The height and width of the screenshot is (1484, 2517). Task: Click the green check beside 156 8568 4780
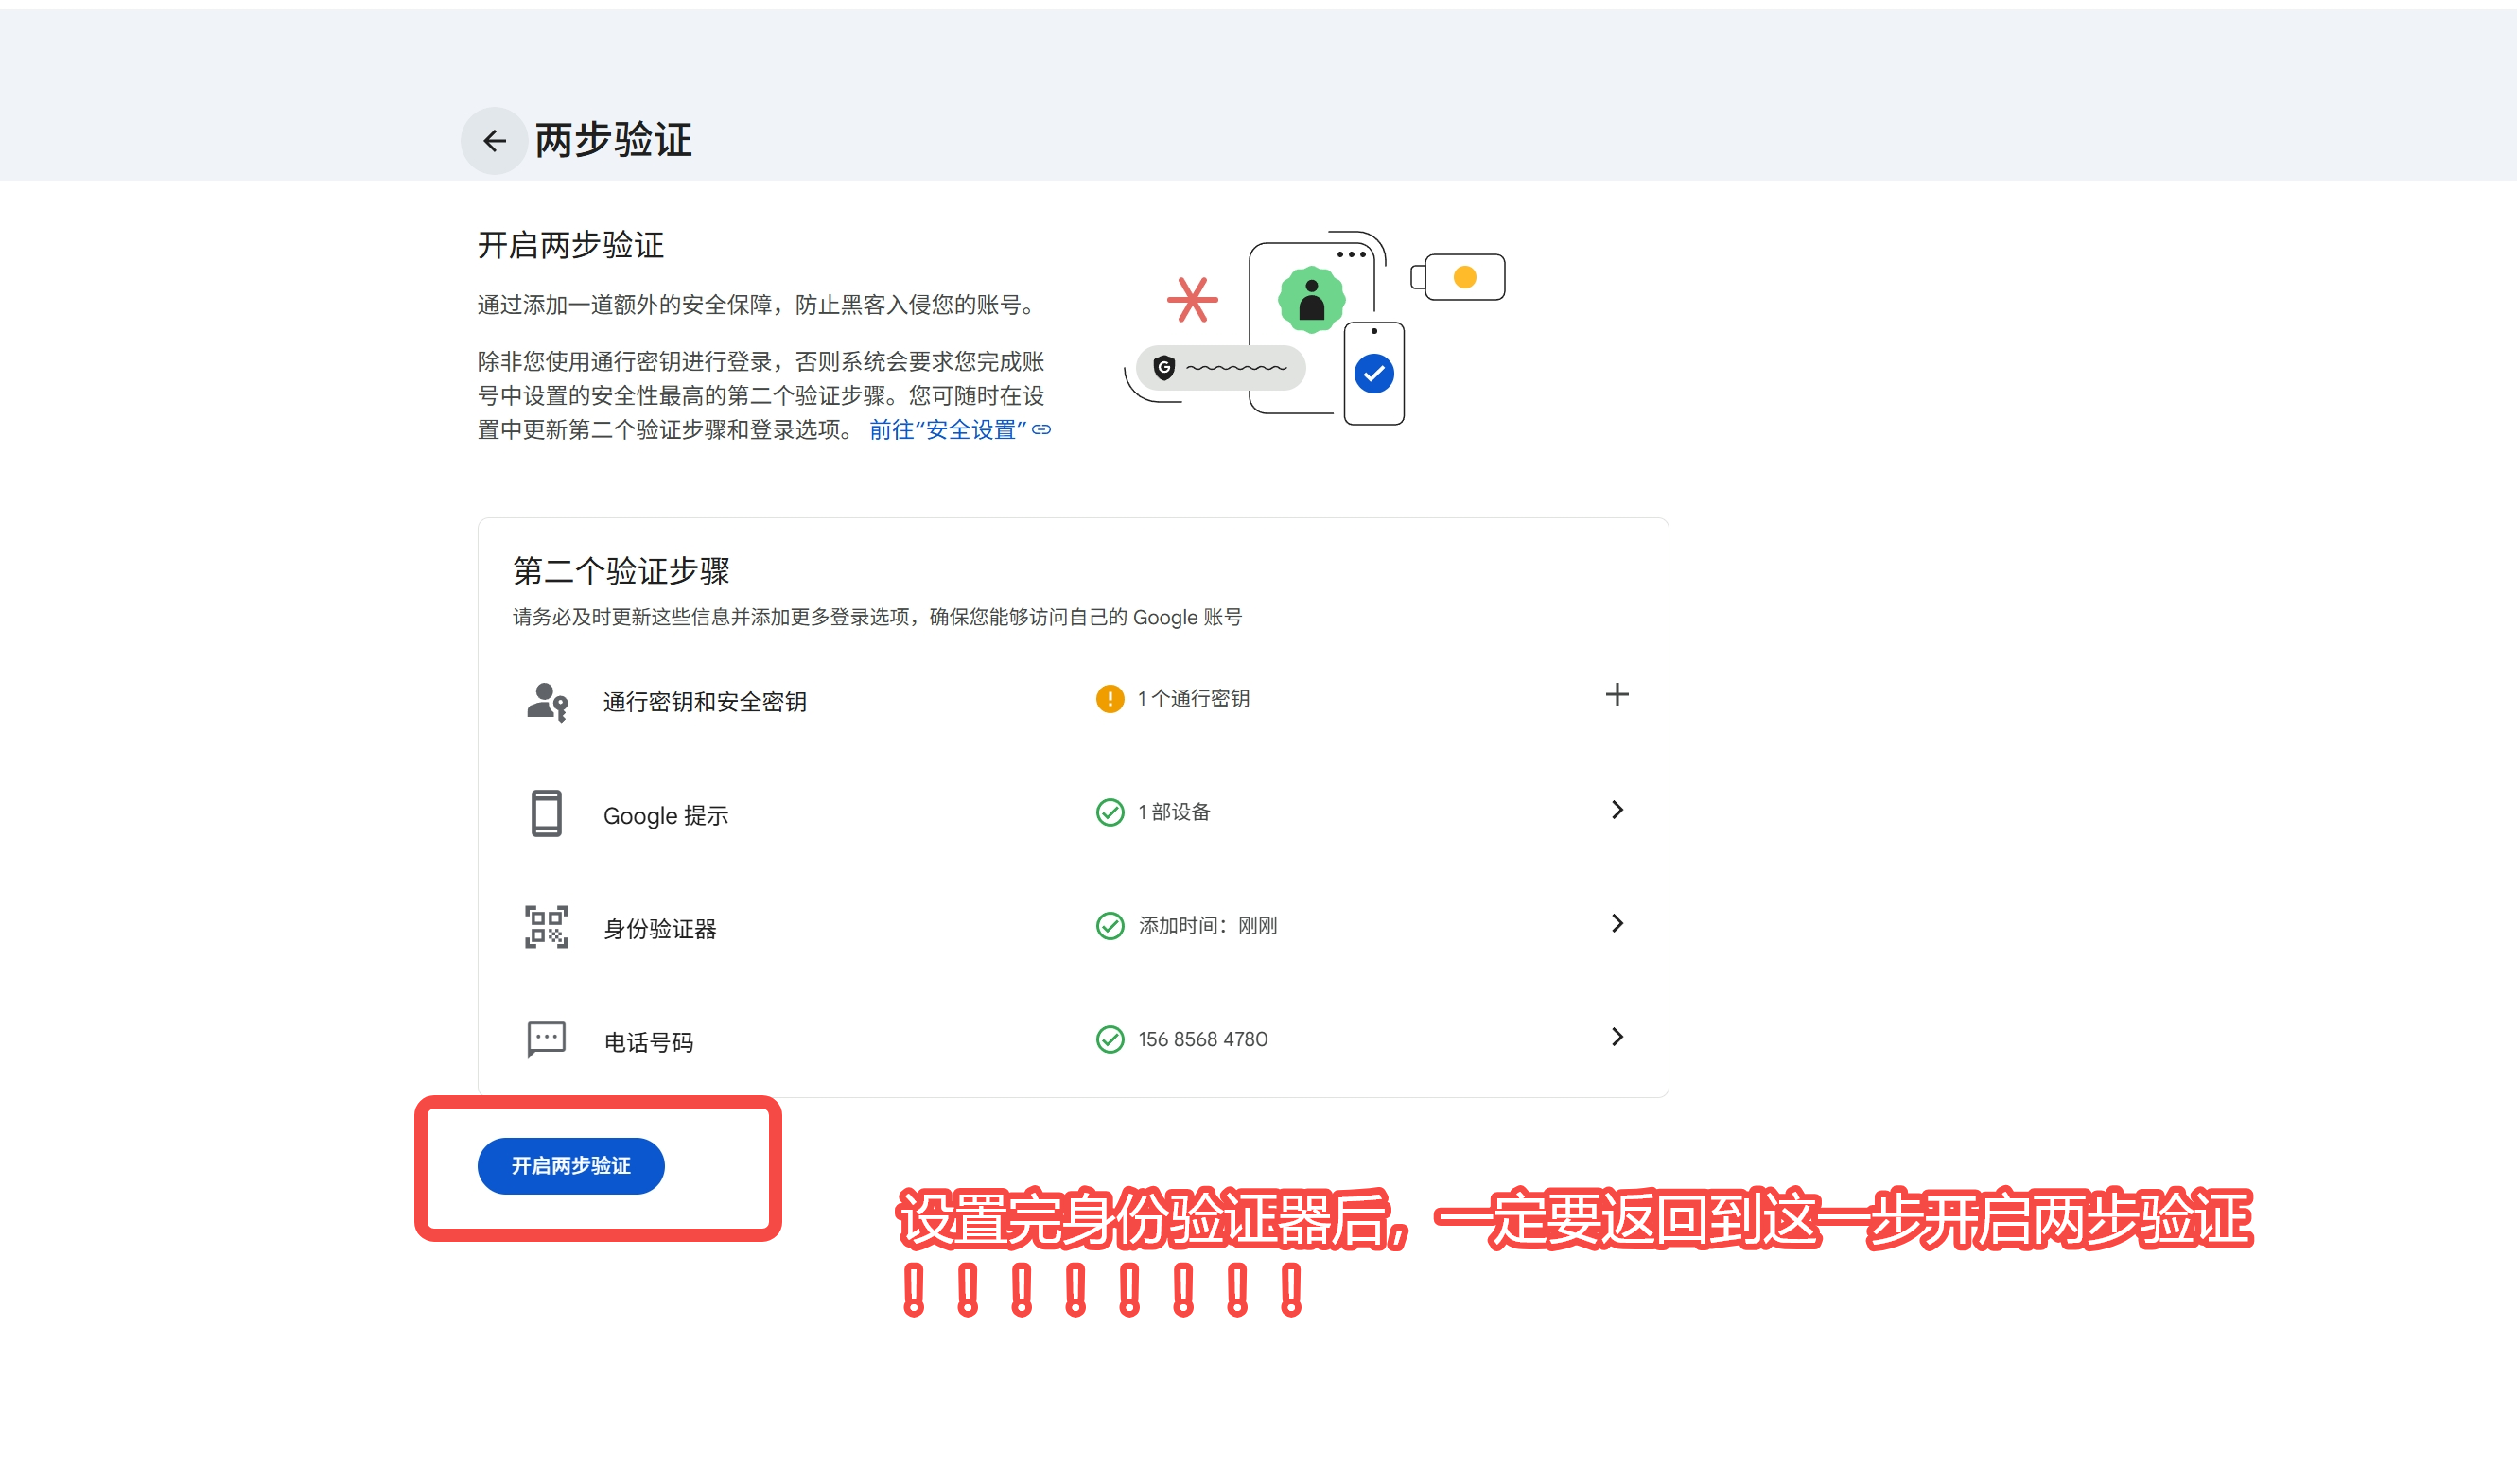tap(1109, 1040)
